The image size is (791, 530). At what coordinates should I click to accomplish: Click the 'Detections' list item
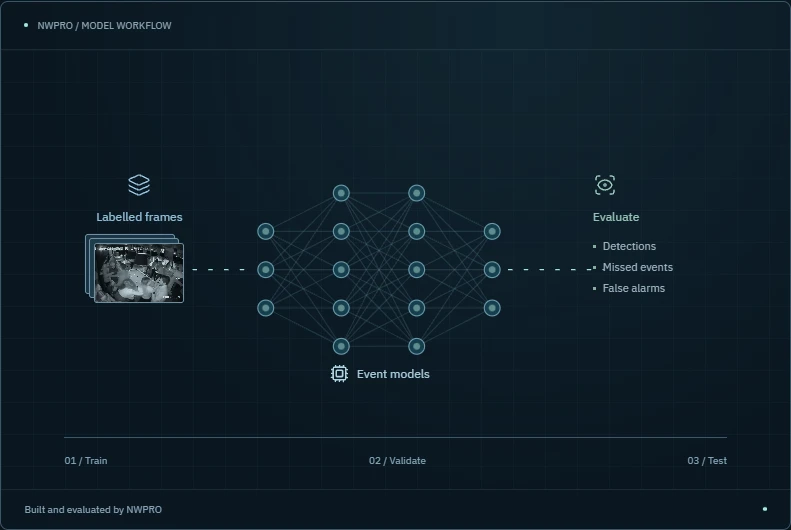click(x=629, y=246)
